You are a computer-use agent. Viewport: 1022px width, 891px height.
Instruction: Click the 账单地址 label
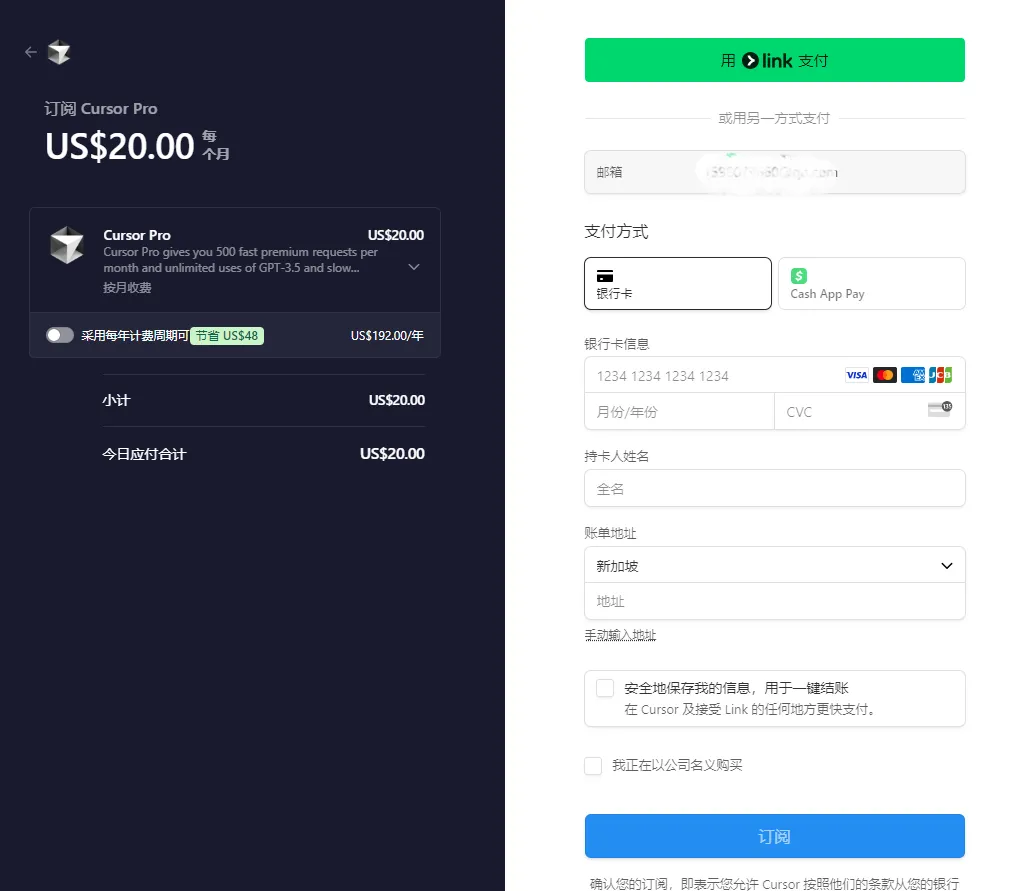pyautogui.click(x=610, y=533)
